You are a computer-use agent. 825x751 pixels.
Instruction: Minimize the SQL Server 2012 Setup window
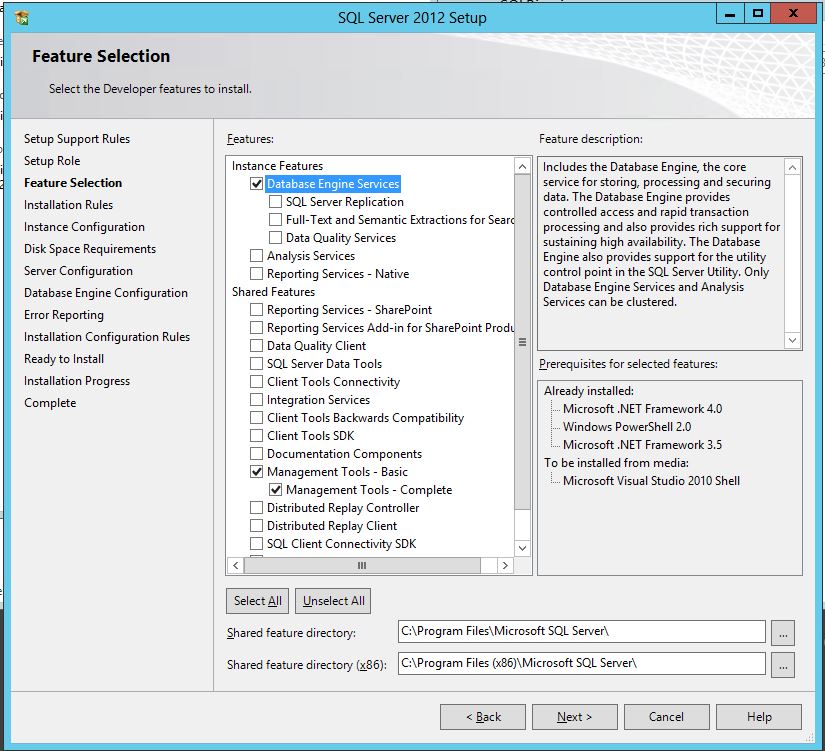click(730, 14)
